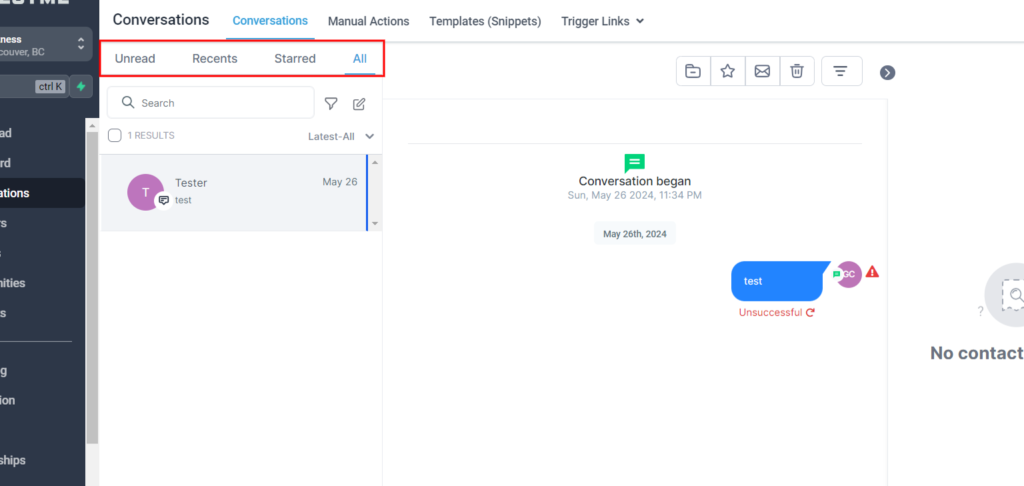The height and width of the screenshot is (486, 1024).
Task: Tick the select-all results checkbox
Action: point(115,136)
